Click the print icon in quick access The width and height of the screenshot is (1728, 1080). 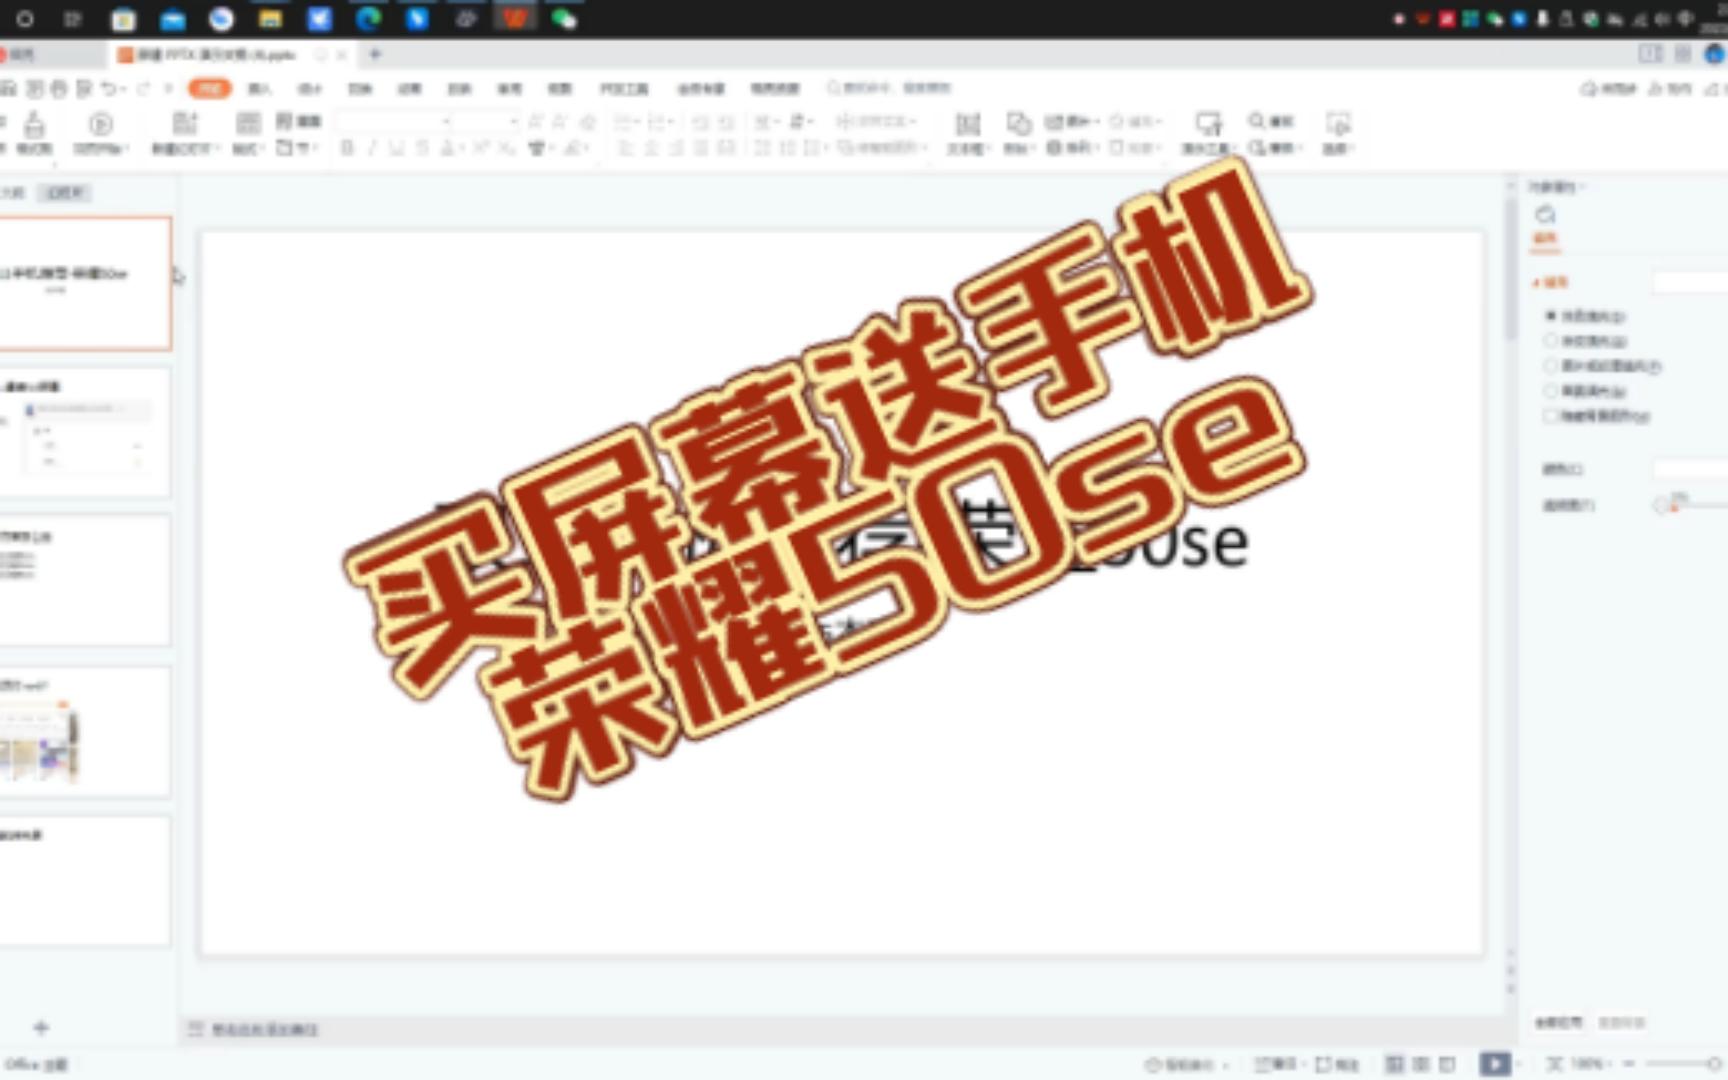[x=59, y=89]
